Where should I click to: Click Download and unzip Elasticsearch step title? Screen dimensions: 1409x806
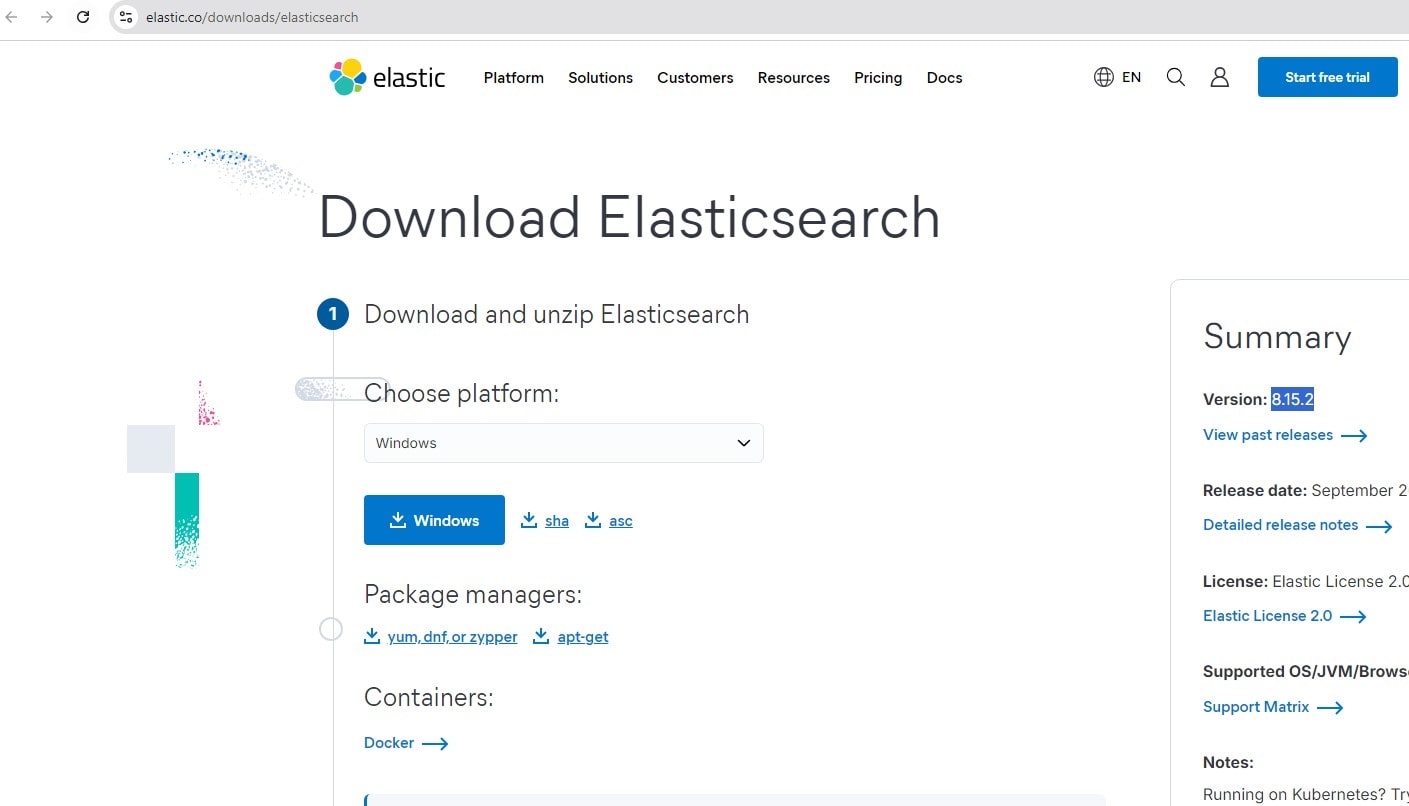[556, 314]
